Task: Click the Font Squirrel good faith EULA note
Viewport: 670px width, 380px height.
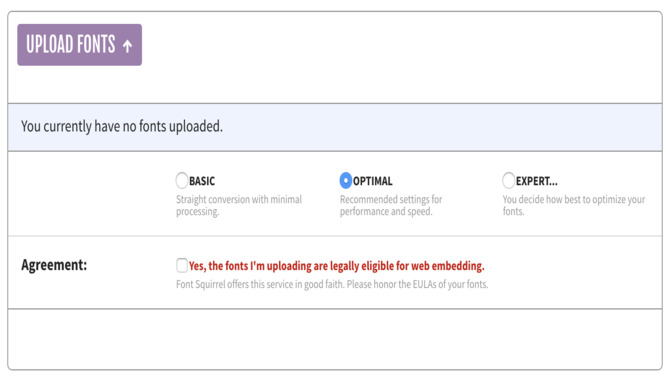Action: [332, 284]
